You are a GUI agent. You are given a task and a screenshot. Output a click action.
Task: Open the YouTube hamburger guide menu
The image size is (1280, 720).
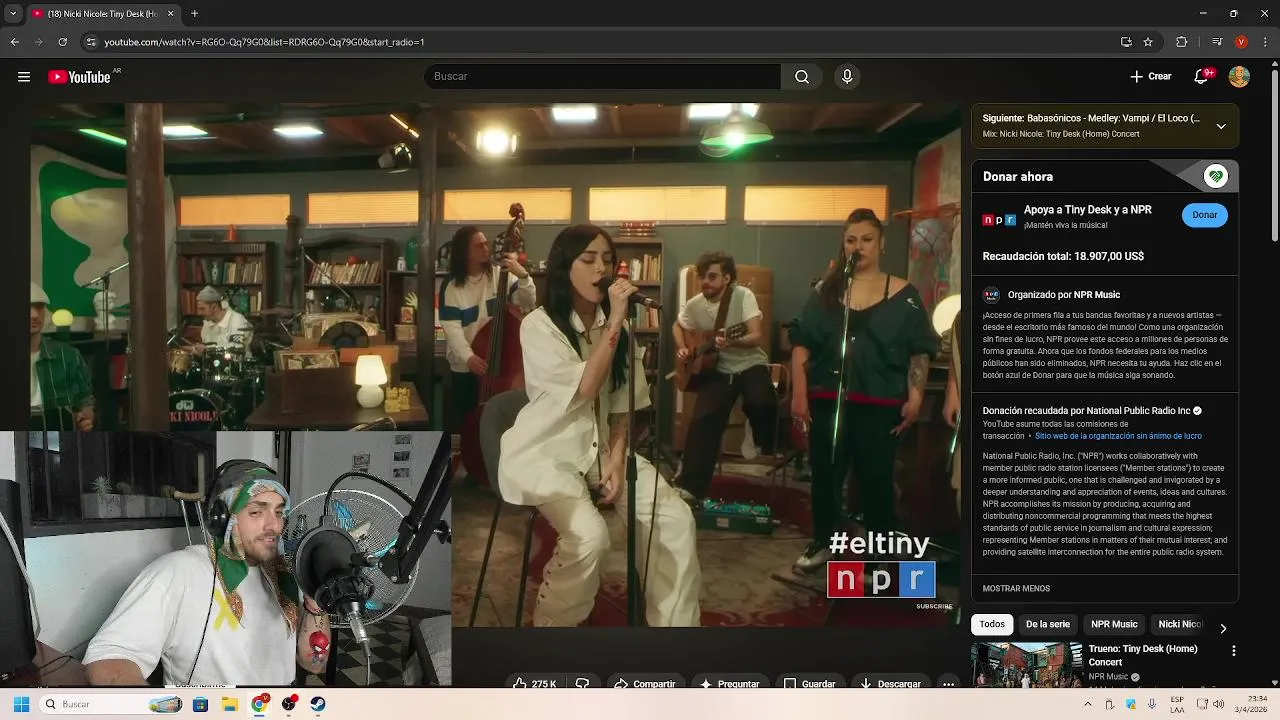pos(24,77)
